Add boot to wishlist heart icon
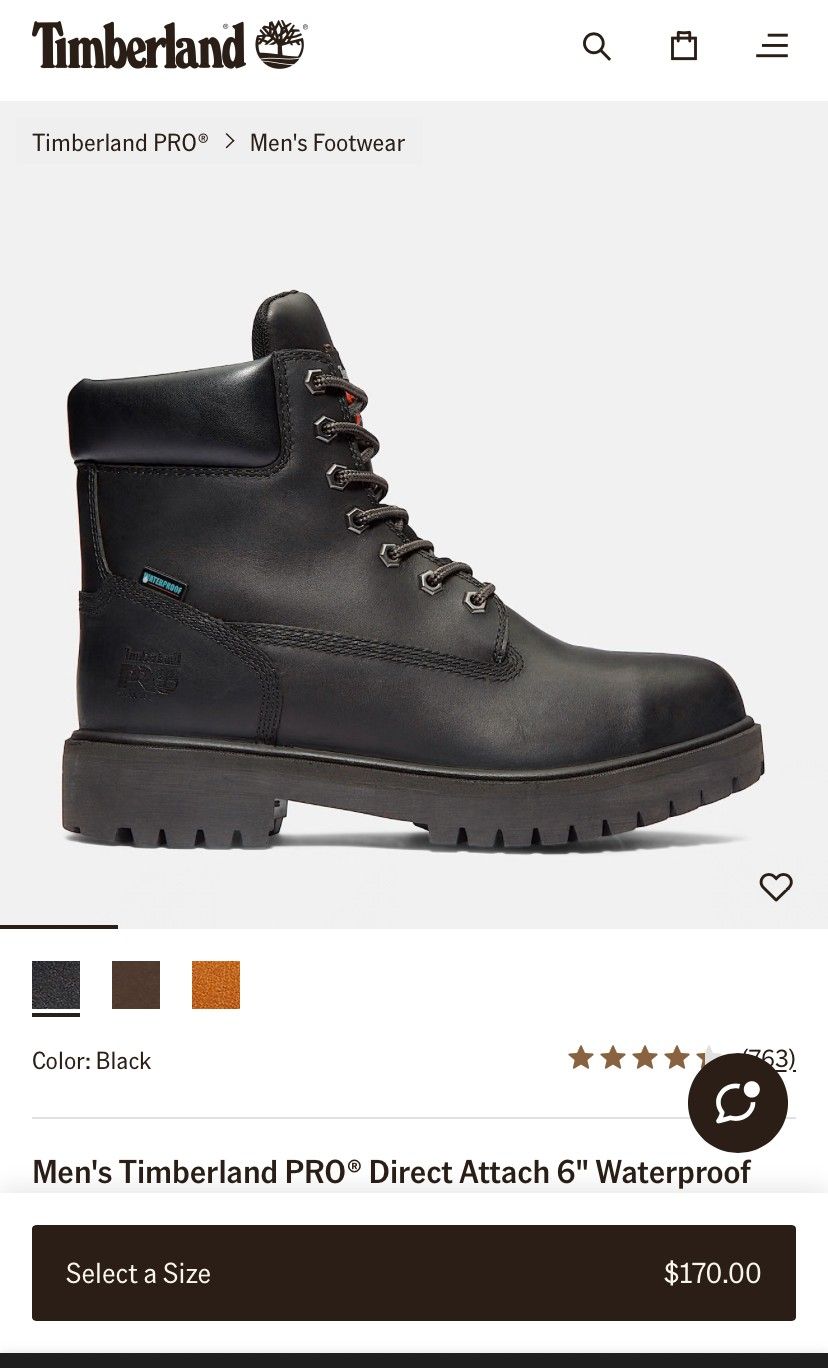Viewport: 828px width, 1368px height. pyautogui.click(x=776, y=887)
